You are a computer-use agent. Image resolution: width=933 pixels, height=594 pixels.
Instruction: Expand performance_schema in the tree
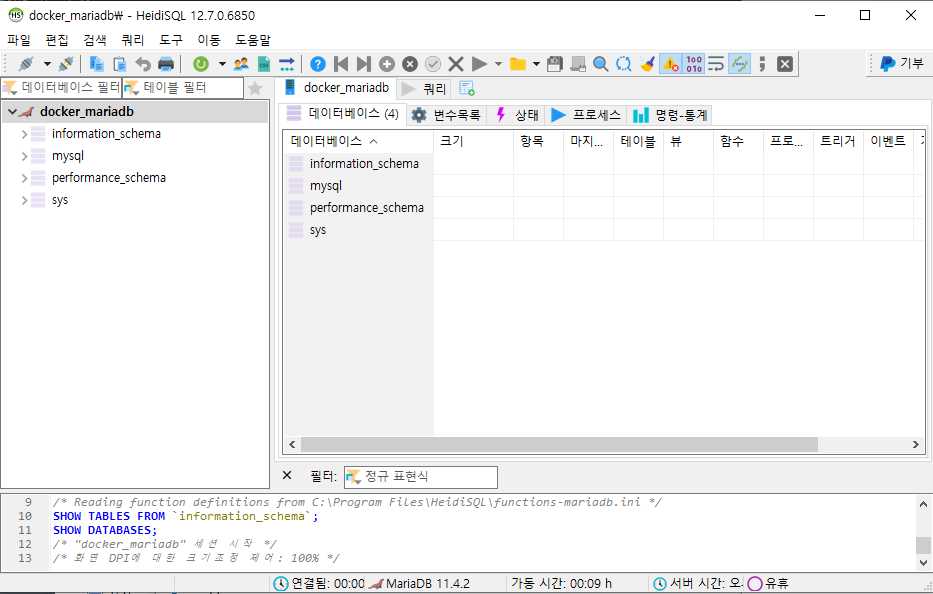point(24,178)
